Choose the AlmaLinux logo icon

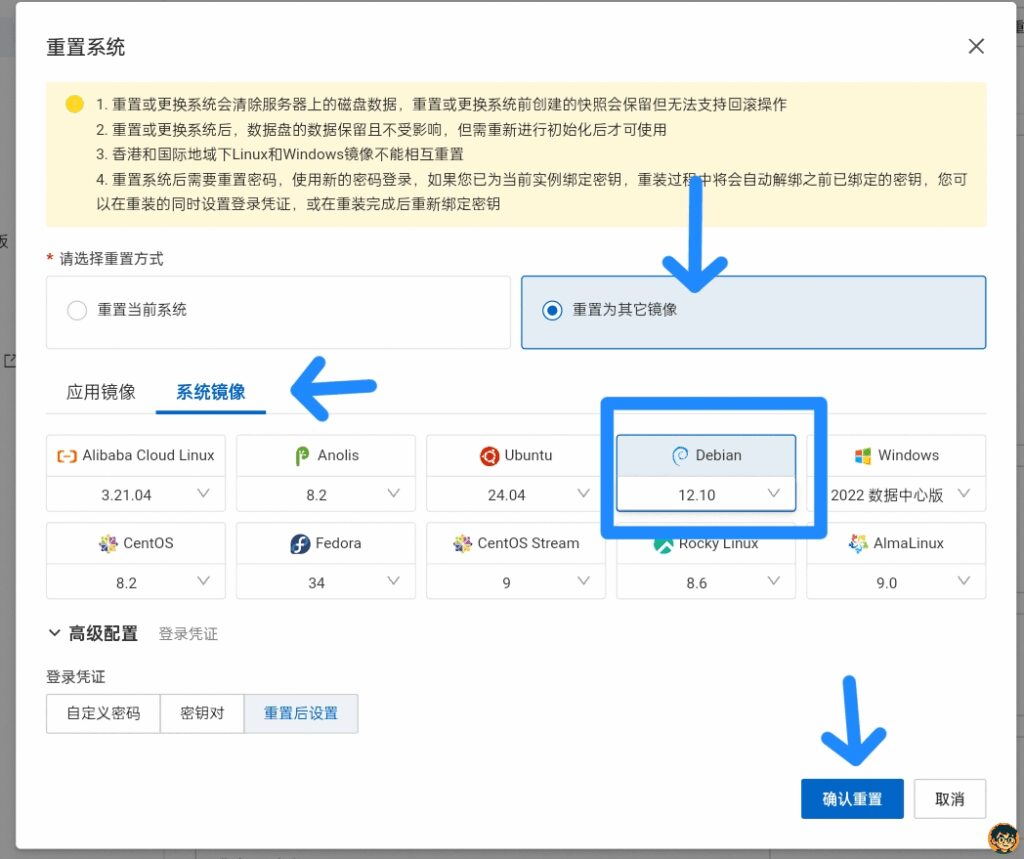click(x=858, y=543)
